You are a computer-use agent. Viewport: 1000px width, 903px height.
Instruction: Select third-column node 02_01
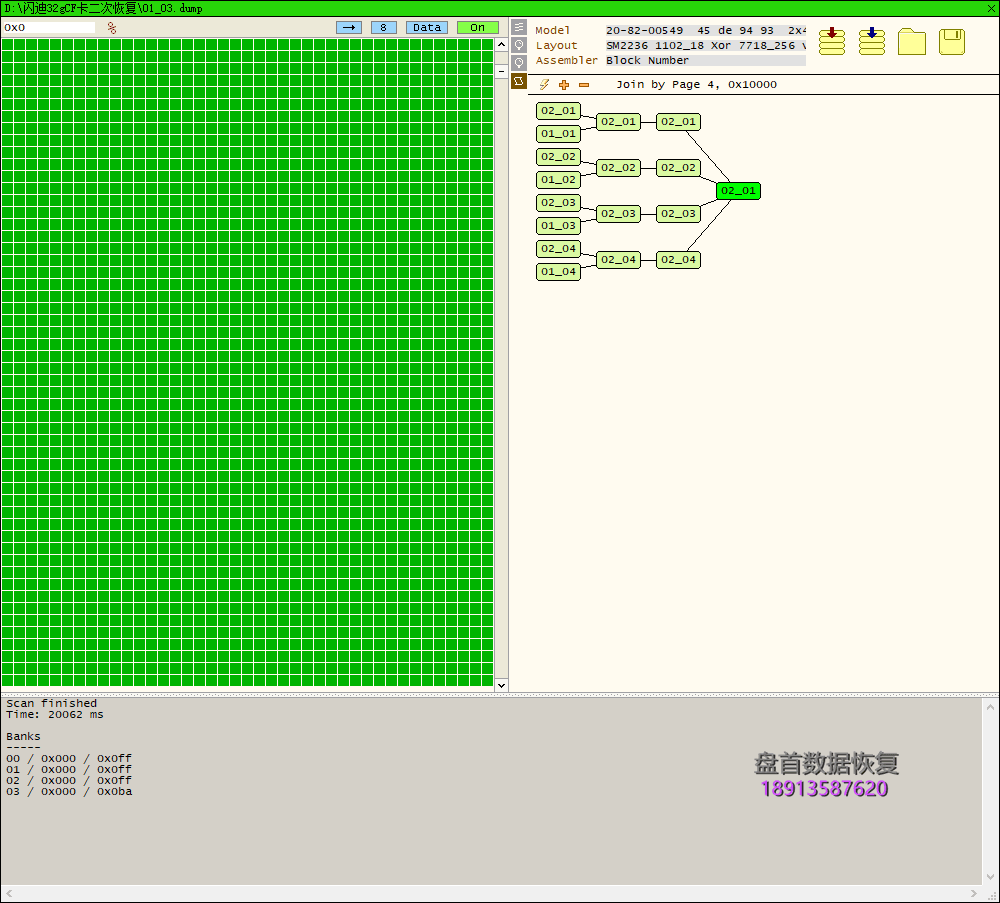coord(678,122)
